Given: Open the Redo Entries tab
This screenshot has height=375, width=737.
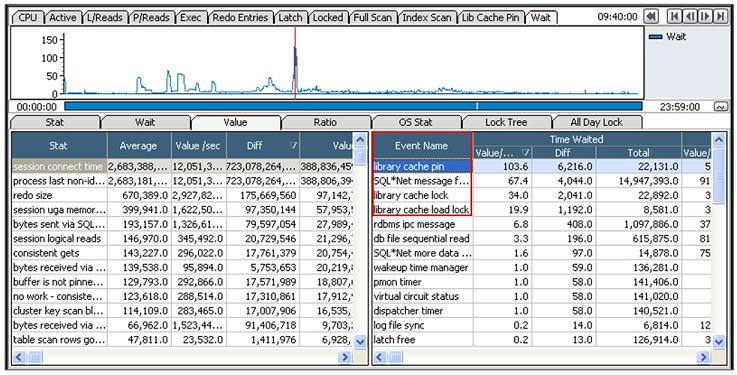Looking at the screenshot, I should coord(240,18).
